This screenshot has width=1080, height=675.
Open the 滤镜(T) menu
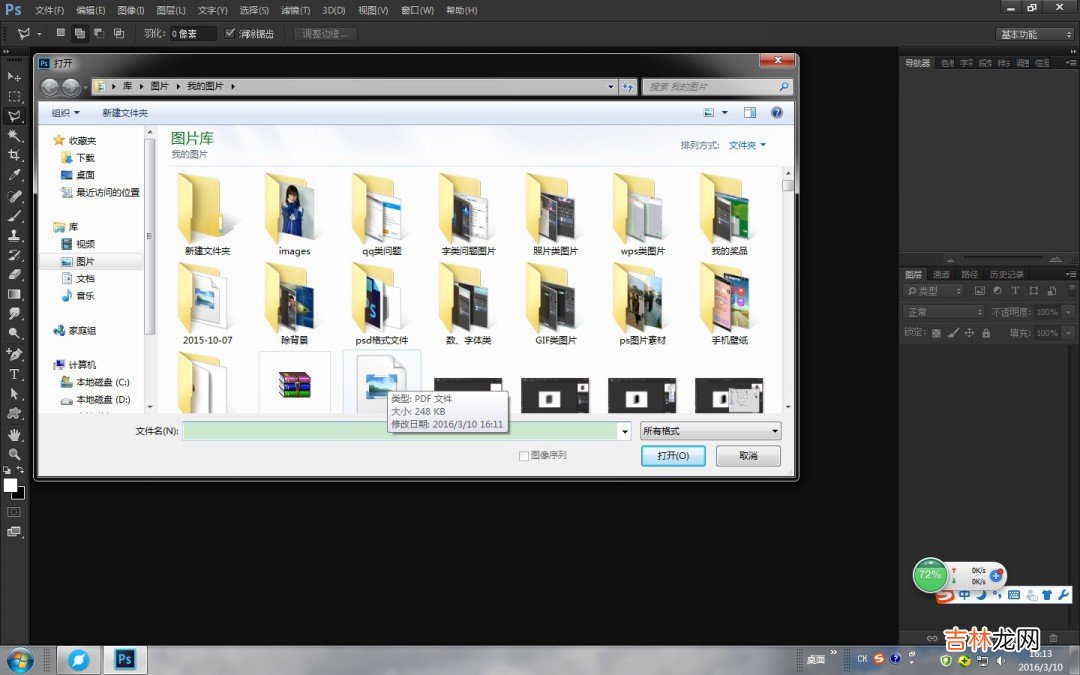(x=294, y=10)
